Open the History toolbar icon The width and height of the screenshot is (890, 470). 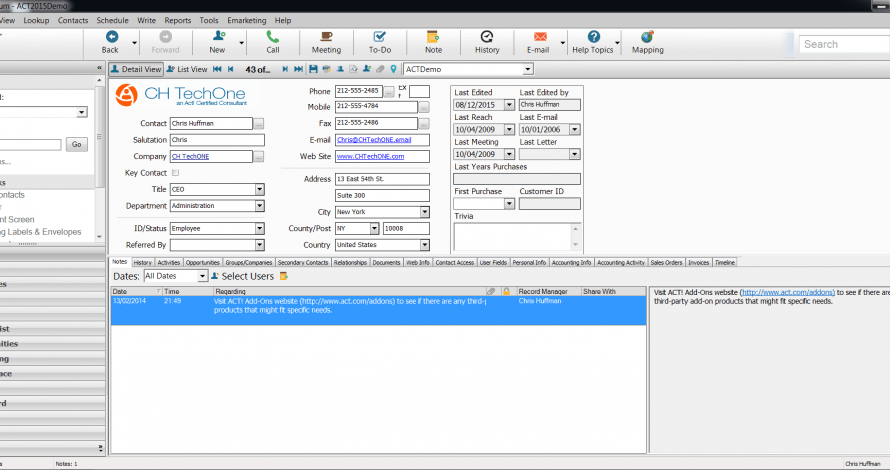[x=487, y=37]
